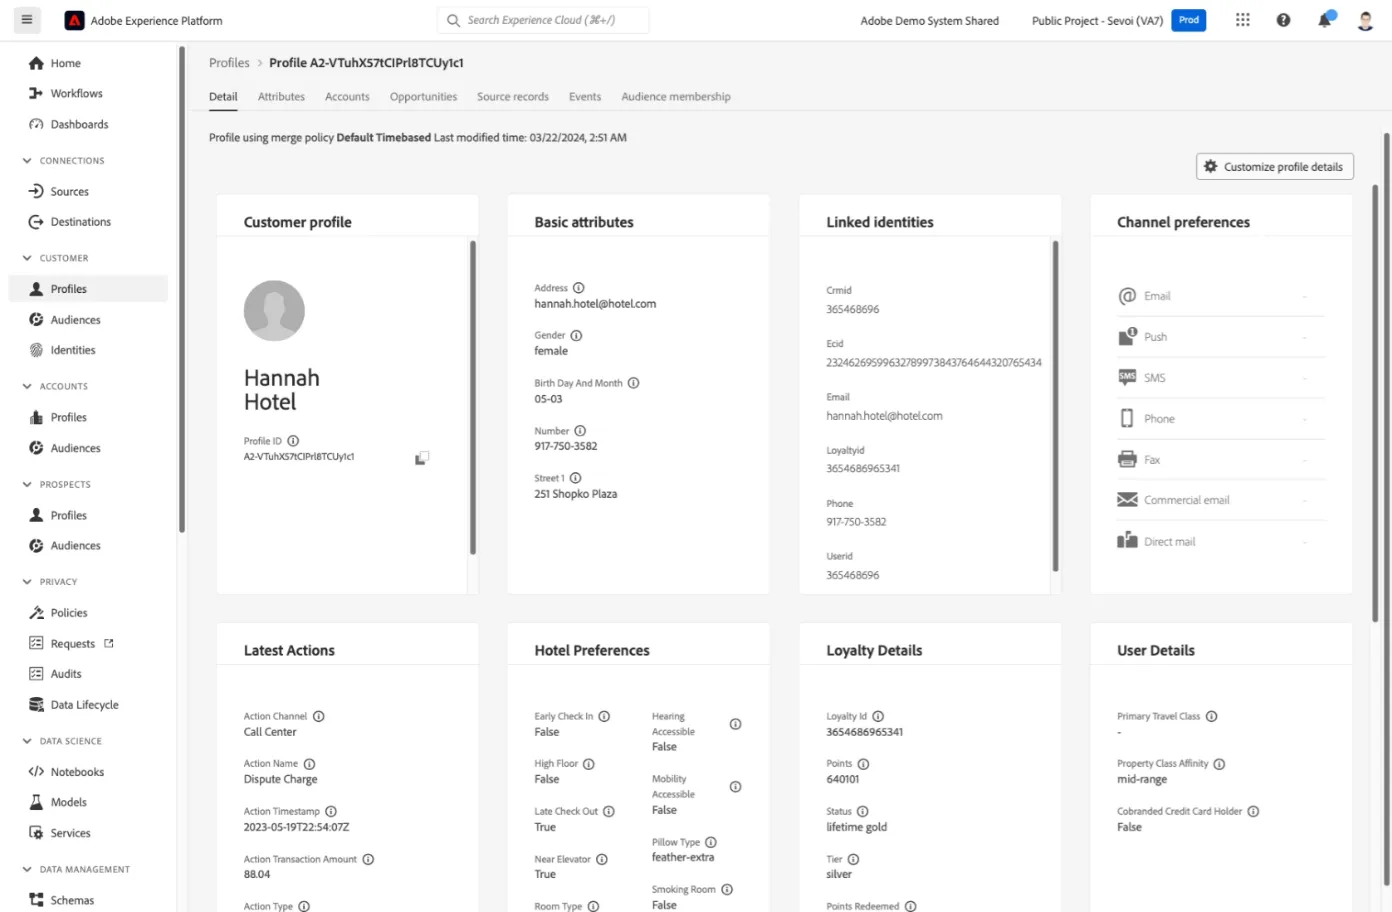The image size is (1392, 912).
Task: Show info for Pillow Type
Action: coord(711,842)
